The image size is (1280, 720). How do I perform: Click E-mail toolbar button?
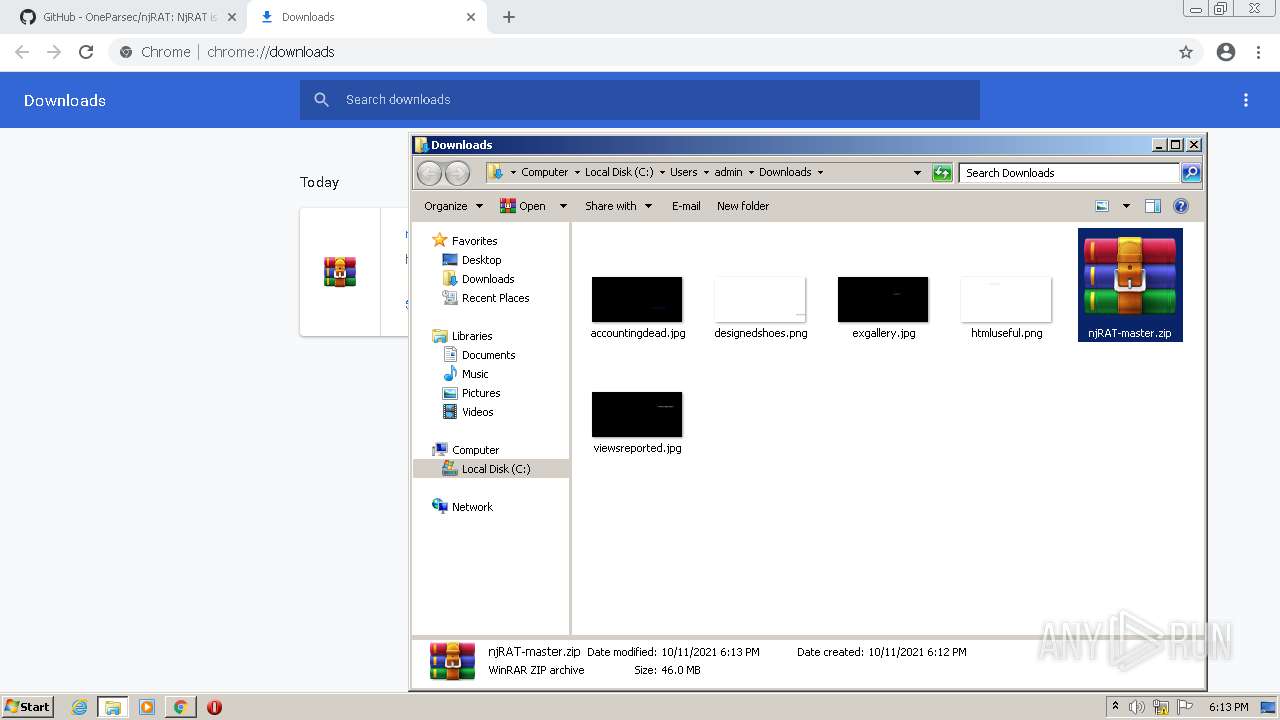point(686,206)
